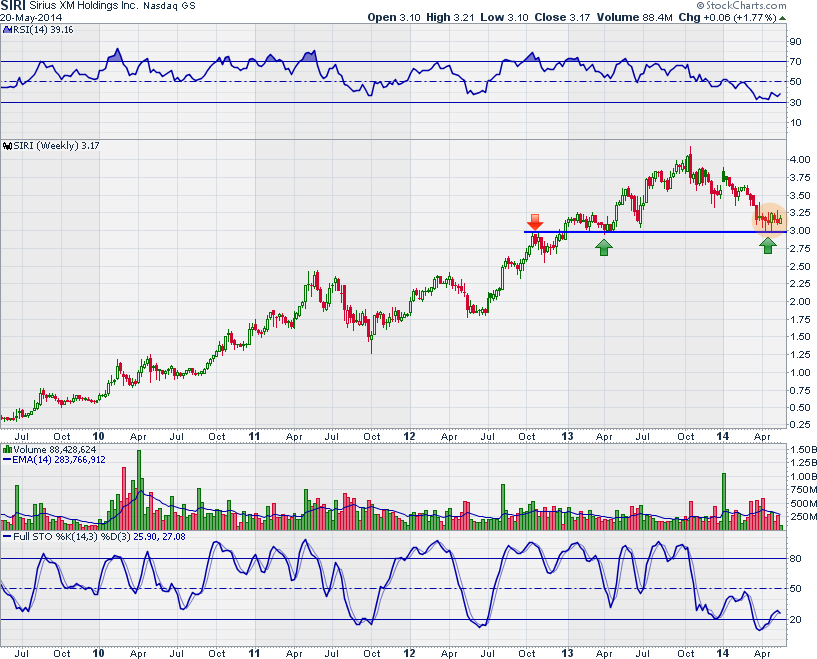Click the orange highlighted circle on price

click(x=768, y=215)
